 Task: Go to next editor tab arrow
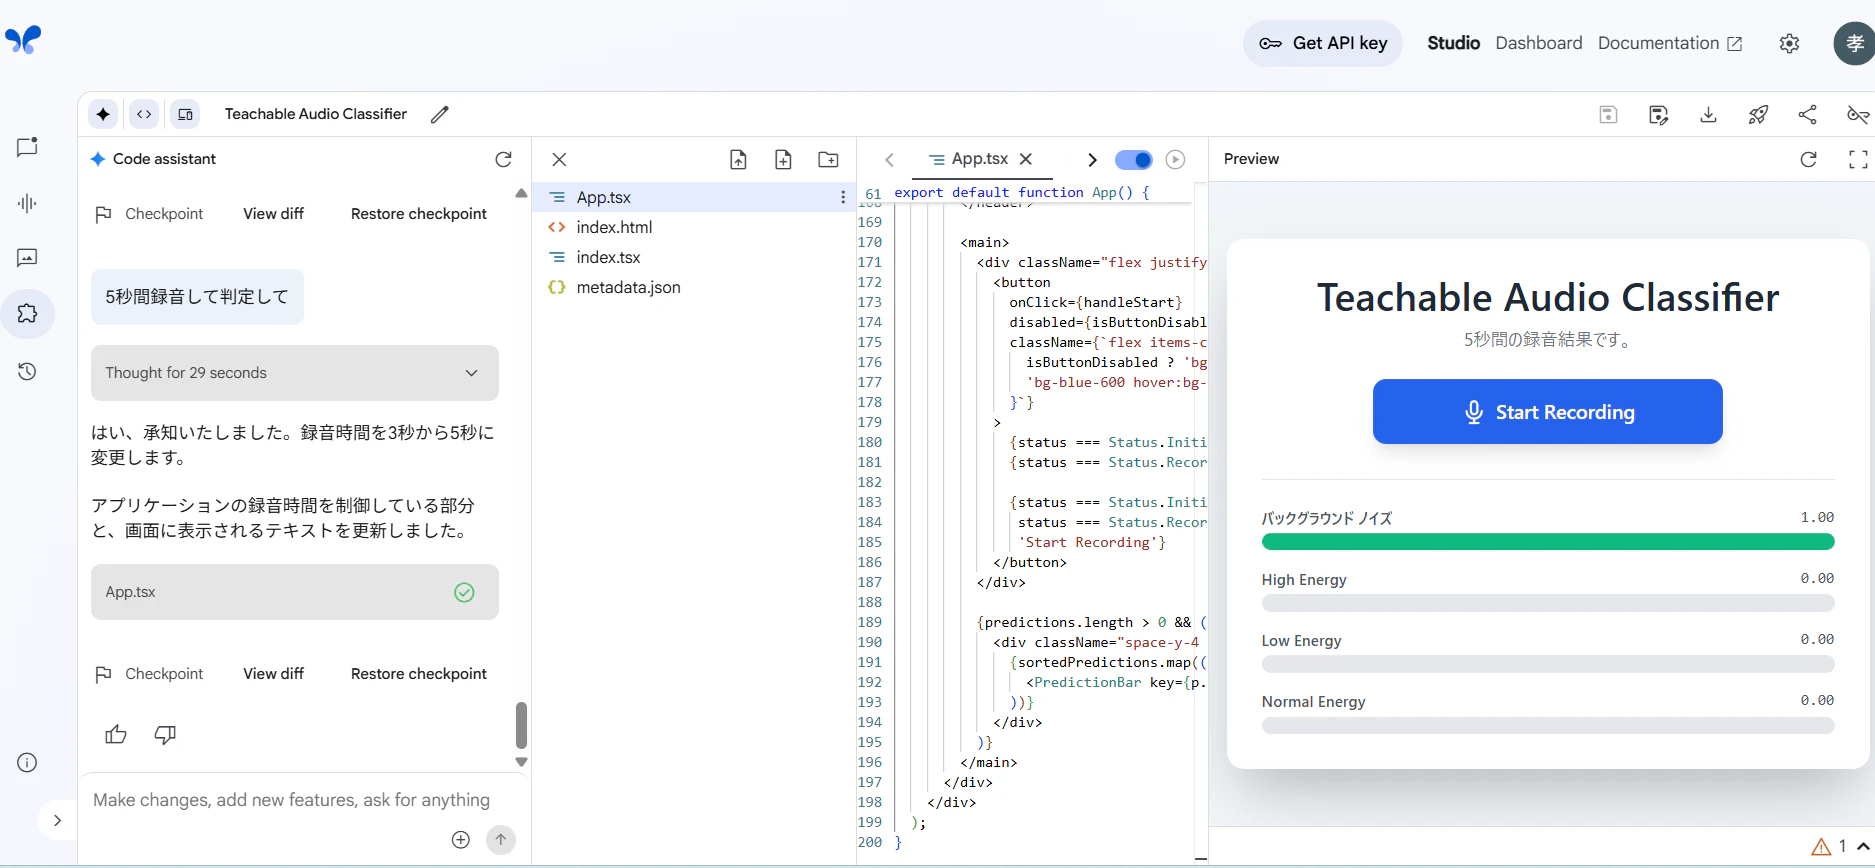(1092, 160)
